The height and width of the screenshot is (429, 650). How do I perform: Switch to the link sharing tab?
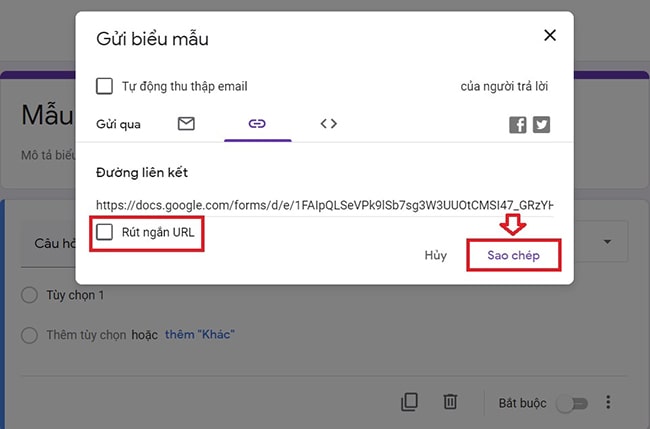(x=257, y=124)
